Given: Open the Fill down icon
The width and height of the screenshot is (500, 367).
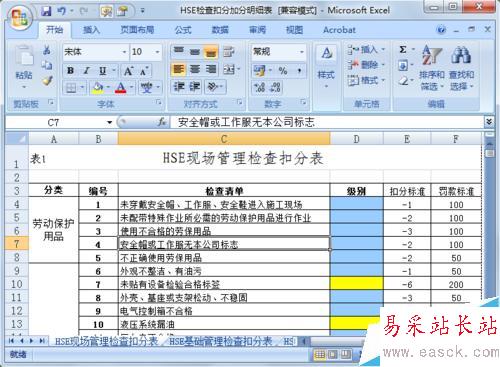Looking at the screenshot, I should pos(403,65).
